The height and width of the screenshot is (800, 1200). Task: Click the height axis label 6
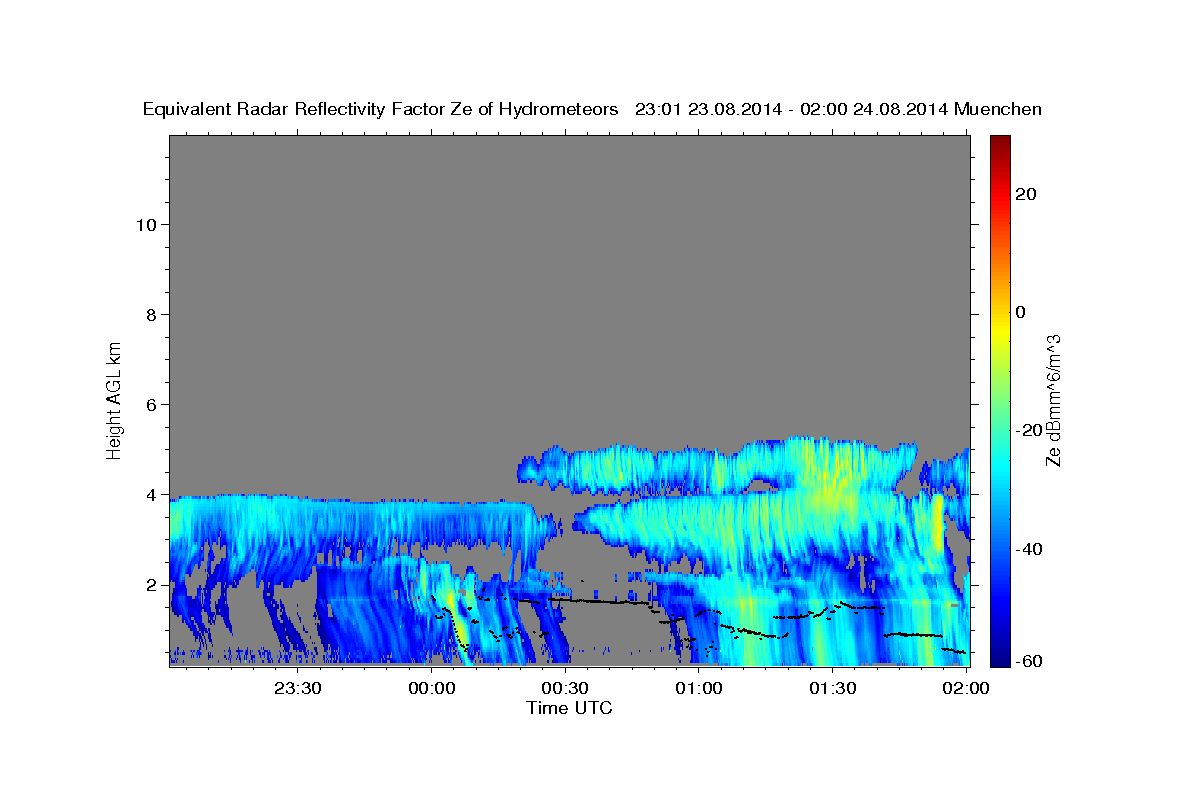pyautogui.click(x=152, y=404)
